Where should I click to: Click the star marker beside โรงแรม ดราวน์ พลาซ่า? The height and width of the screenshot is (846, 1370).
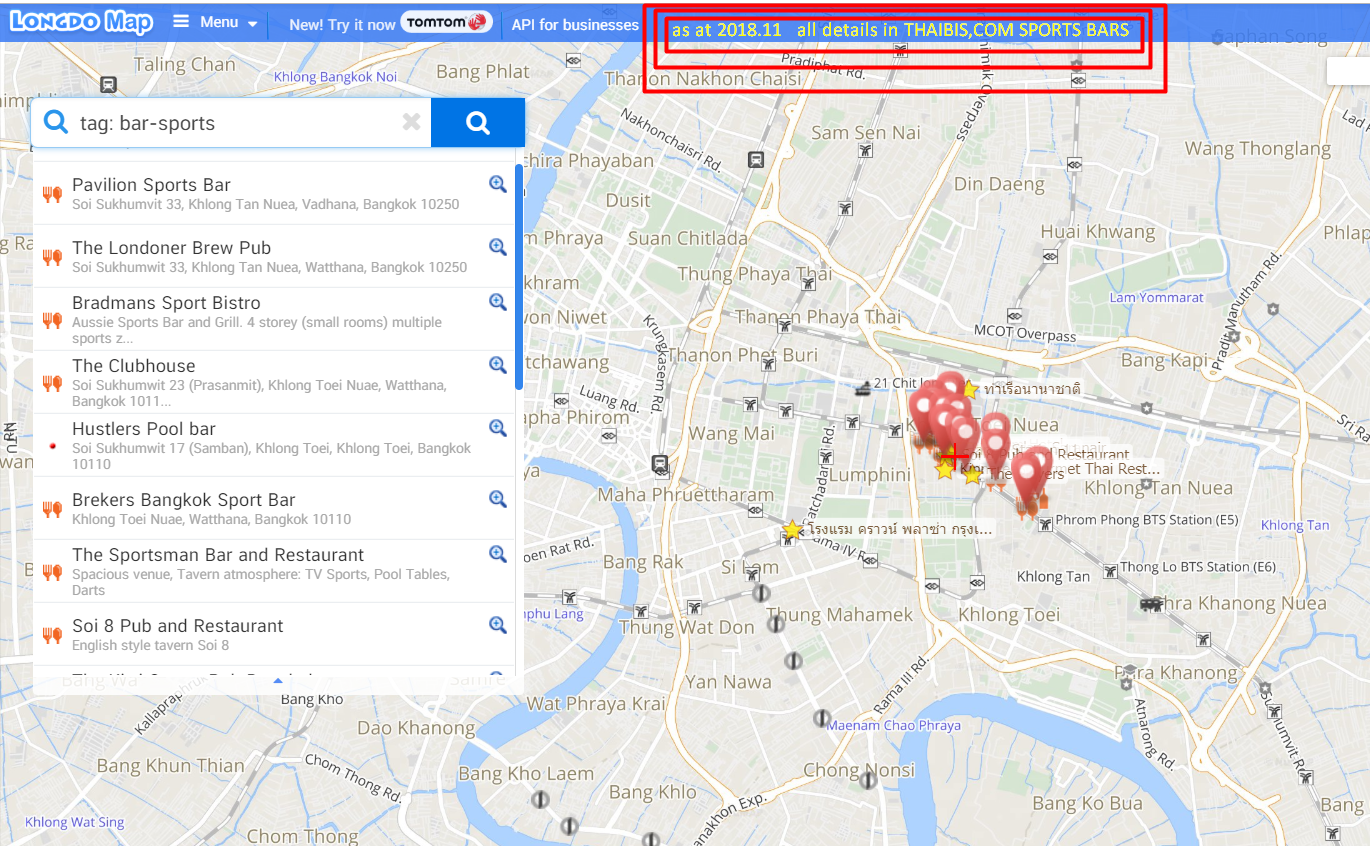tap(792, 530)
